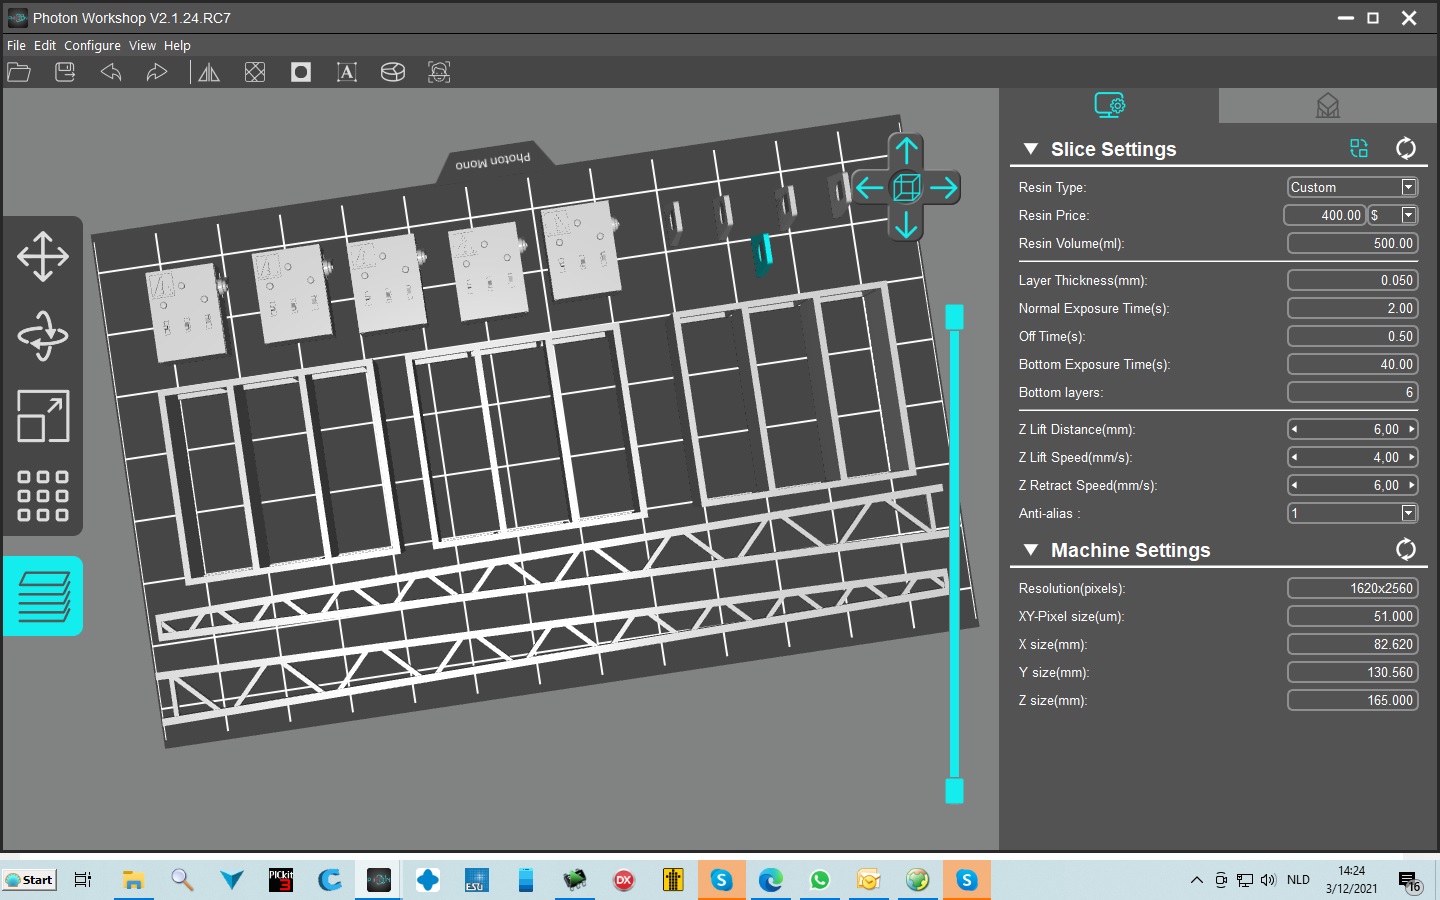Click the split model cylinder icon
Image resolution: width=1440 pixels, height=900 pixels.
coord(393,72)
